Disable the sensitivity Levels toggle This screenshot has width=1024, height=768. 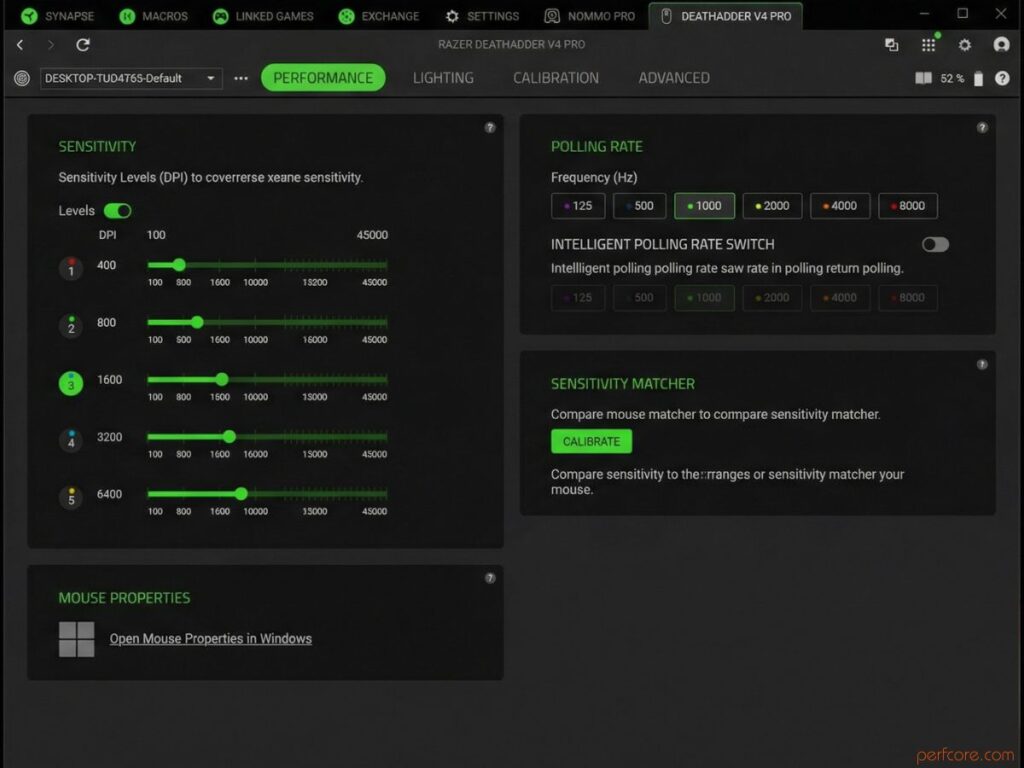117,211
